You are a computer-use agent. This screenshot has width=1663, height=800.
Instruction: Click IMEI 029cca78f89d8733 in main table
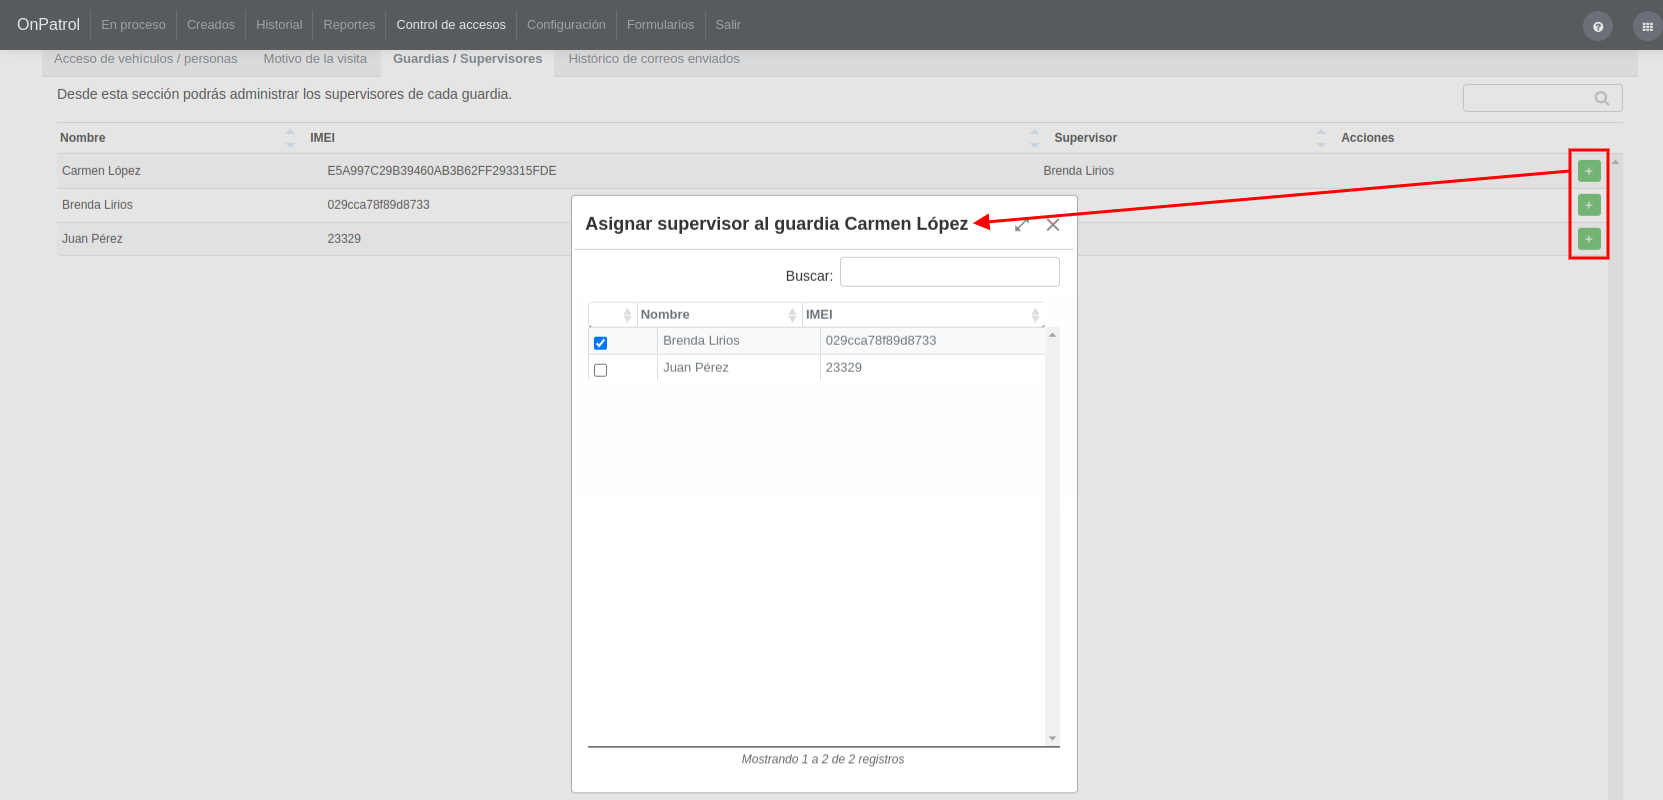tap(378, 205)
